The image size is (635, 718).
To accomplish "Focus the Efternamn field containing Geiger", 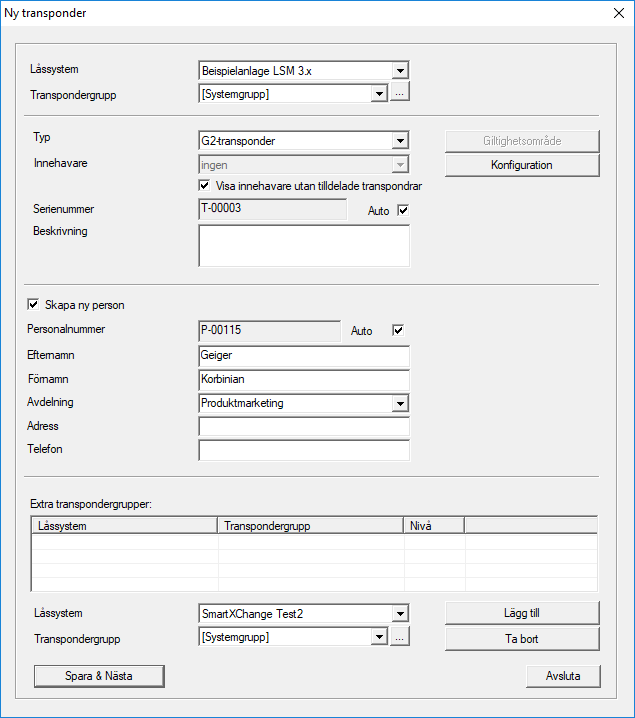I will tap(304, 357).
